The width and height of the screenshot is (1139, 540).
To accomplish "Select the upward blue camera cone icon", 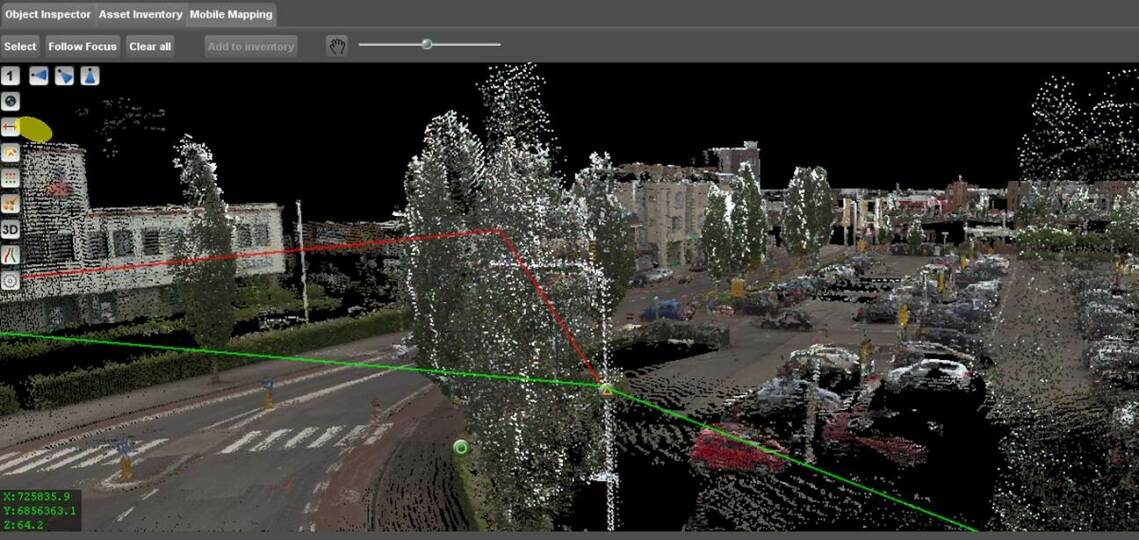I will (x=90, y=76).
